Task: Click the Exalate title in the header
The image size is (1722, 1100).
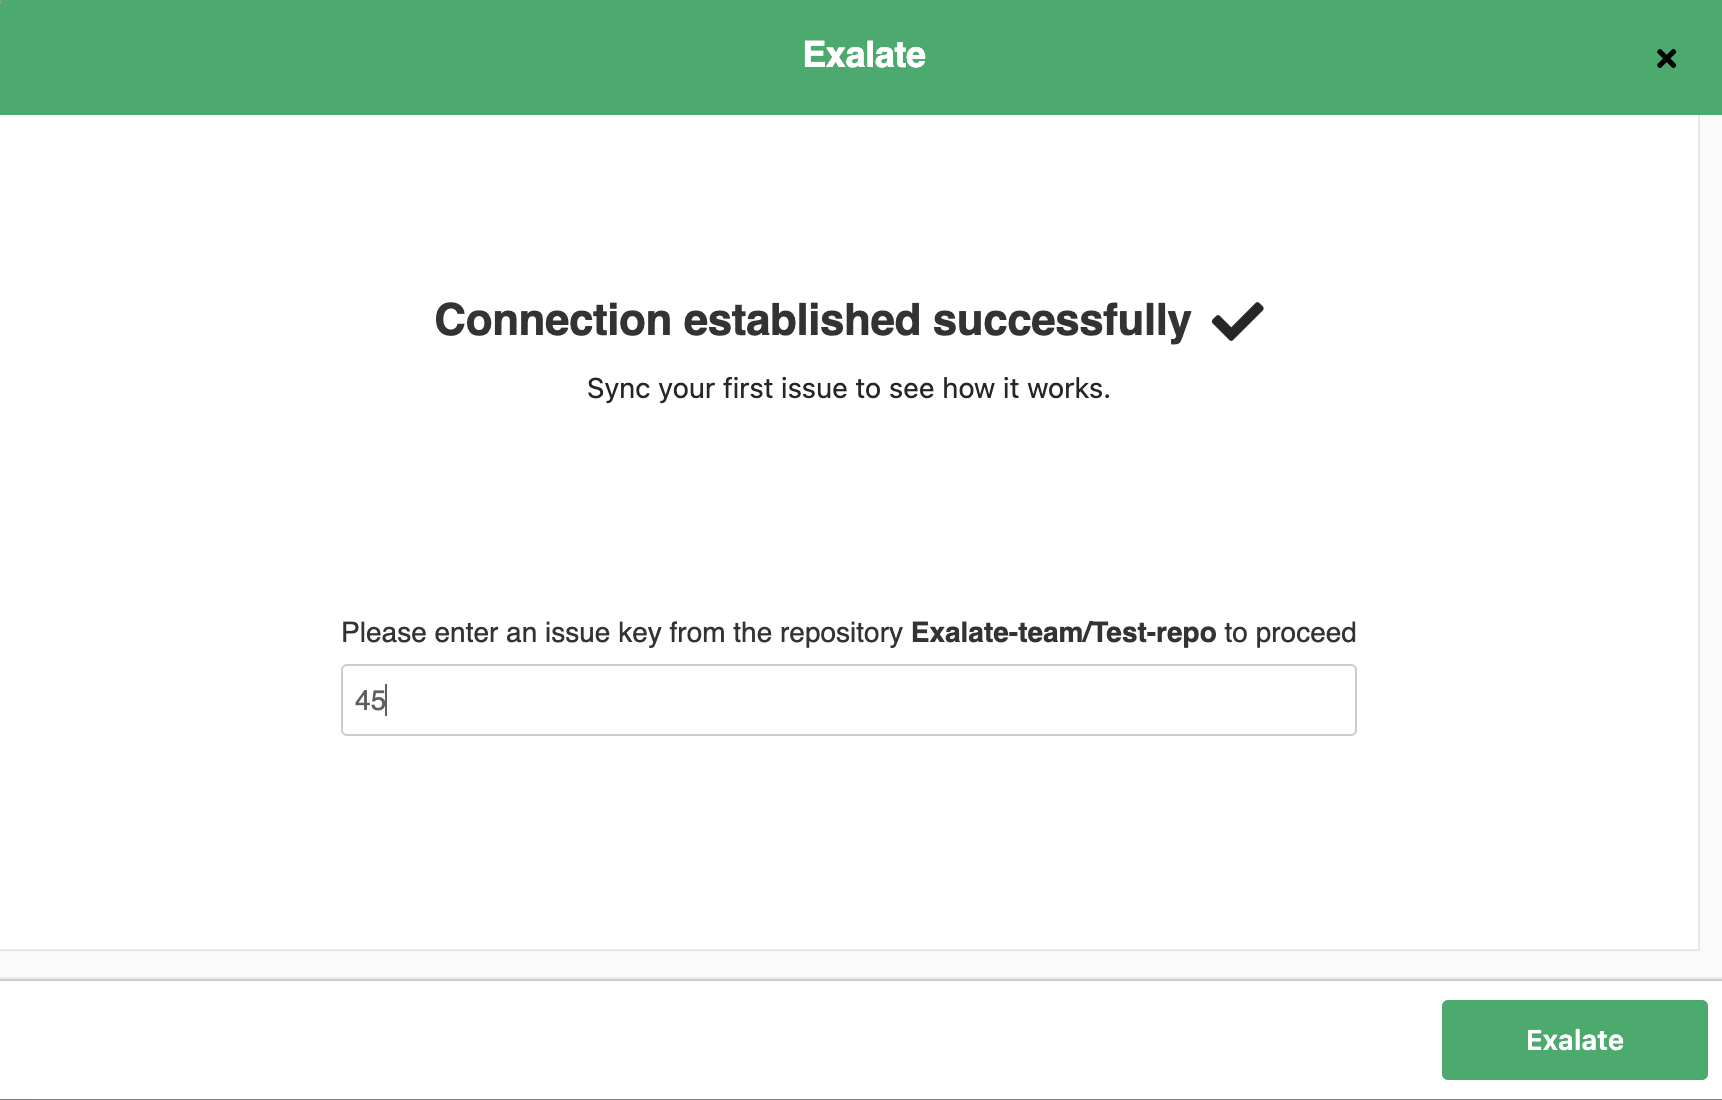Action: (x=864, y=55)
